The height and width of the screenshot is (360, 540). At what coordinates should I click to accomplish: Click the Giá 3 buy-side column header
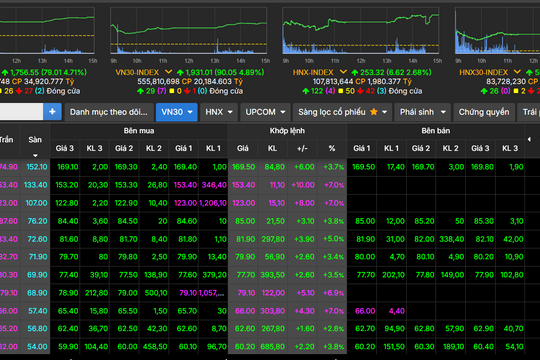[x=65, y=148]
